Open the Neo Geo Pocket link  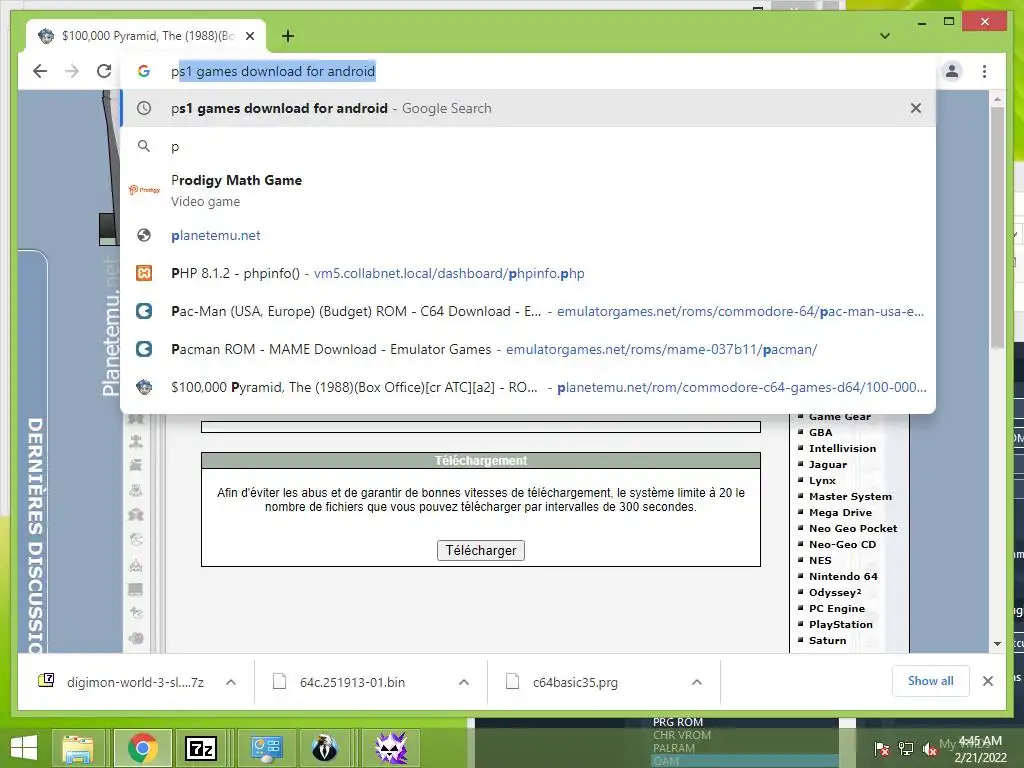853,528
